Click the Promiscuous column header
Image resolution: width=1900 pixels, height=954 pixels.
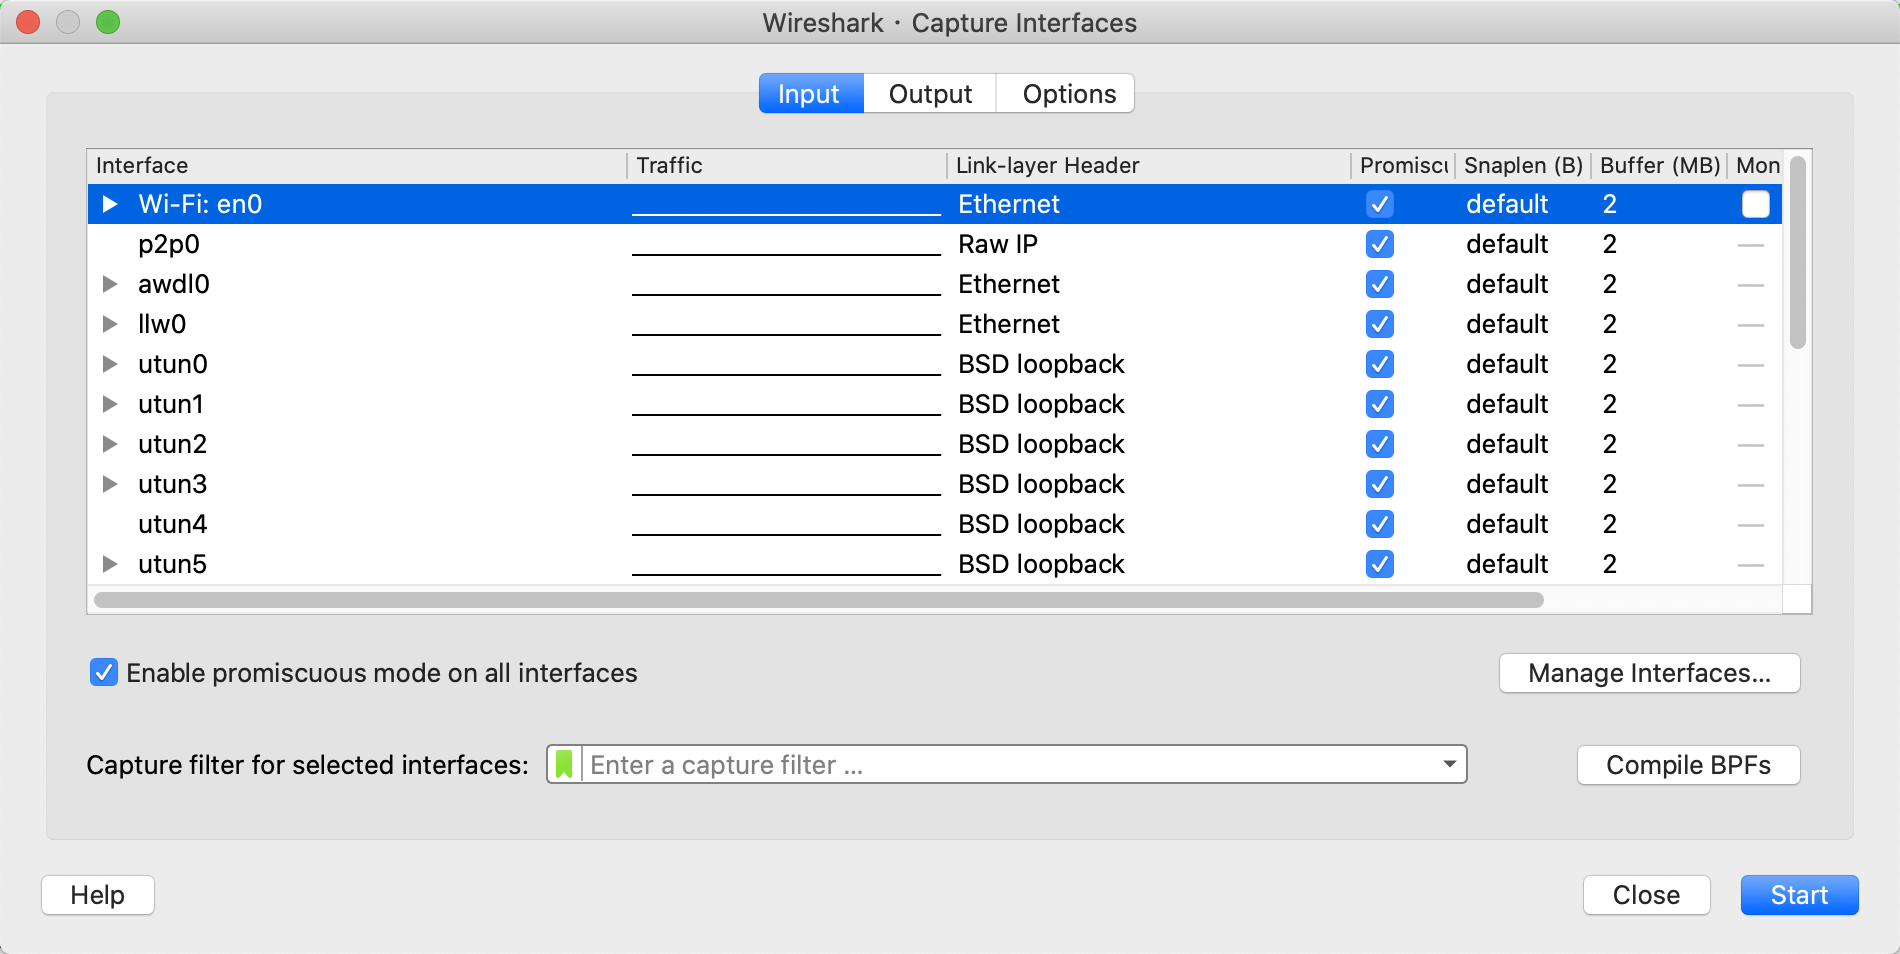click(1403, 165)
